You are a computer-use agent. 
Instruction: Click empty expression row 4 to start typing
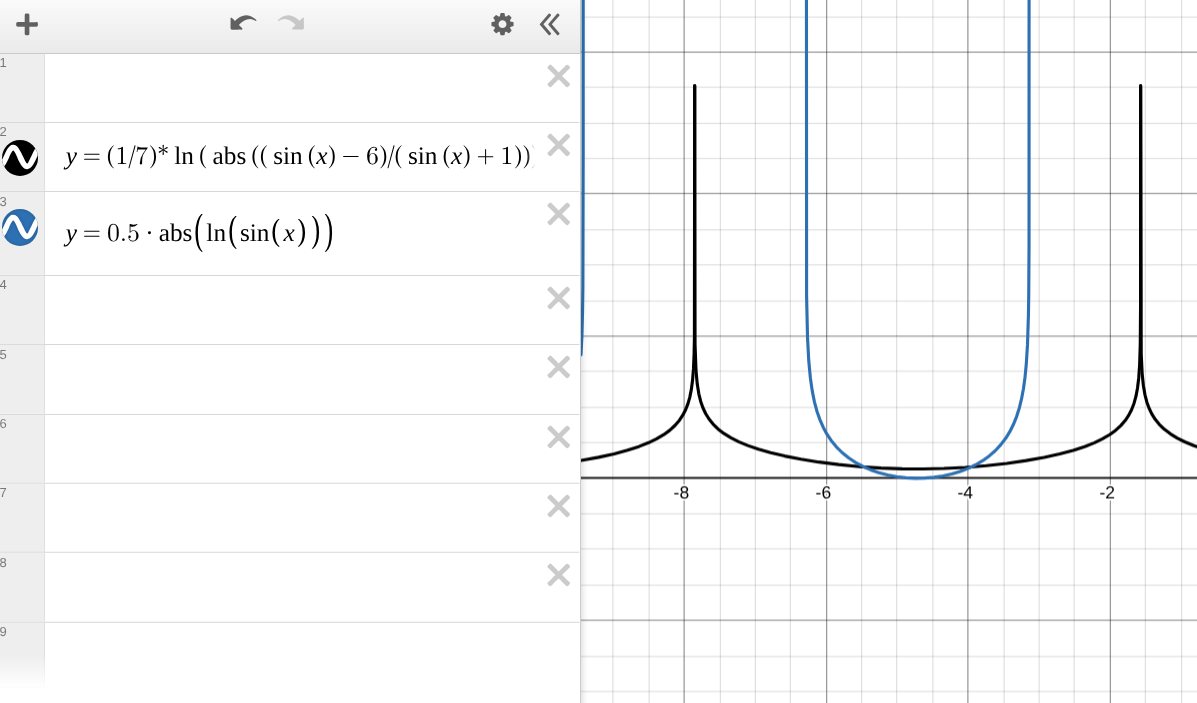(300, 308)
